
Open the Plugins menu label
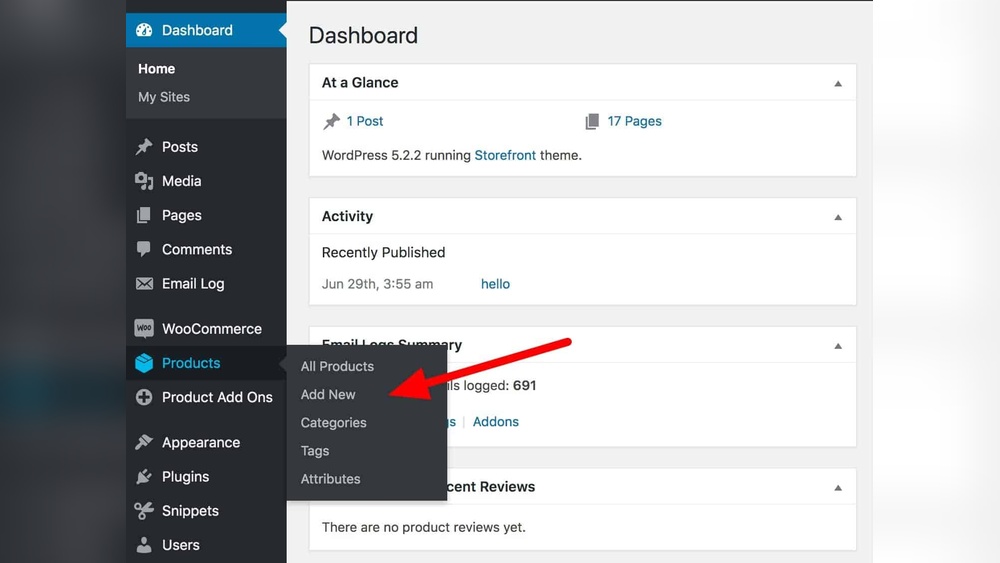[186, 476]
